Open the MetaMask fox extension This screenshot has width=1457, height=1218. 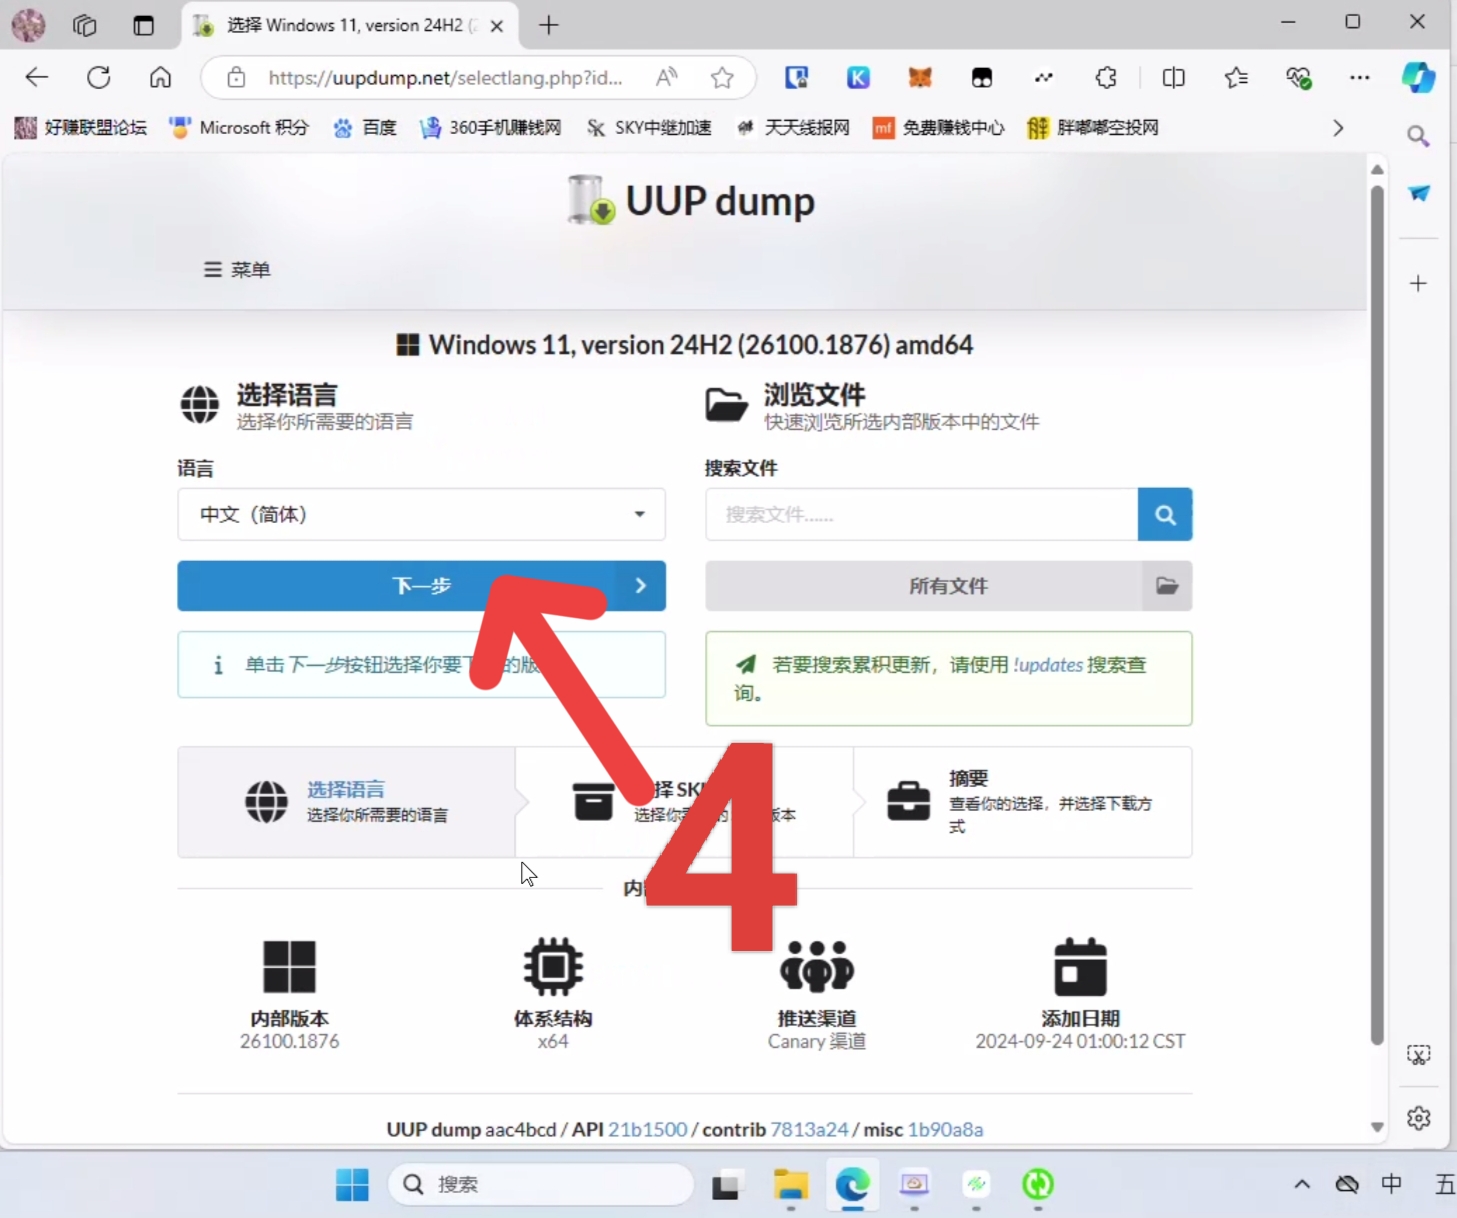click(920, 77)
